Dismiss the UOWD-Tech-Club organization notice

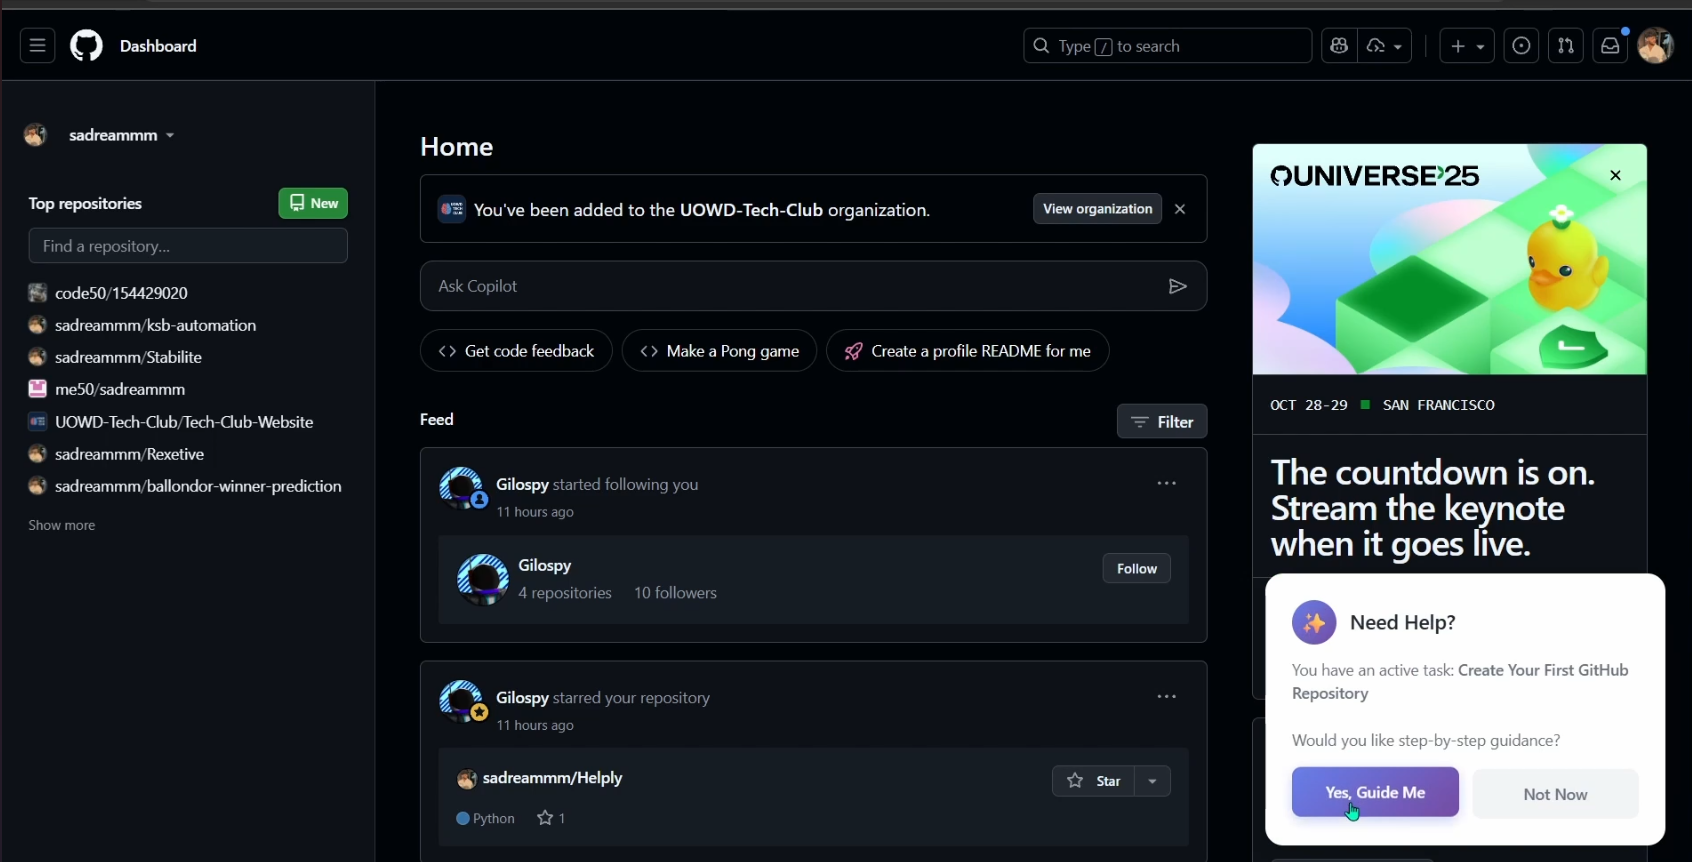click(1180, 209)
